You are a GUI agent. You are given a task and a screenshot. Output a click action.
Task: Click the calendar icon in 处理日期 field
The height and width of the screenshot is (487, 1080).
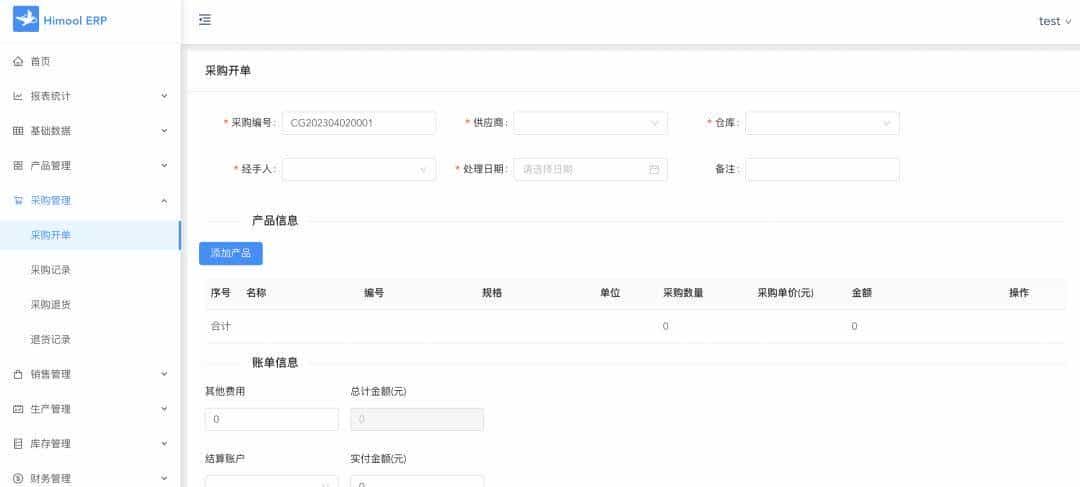[654, 169]
